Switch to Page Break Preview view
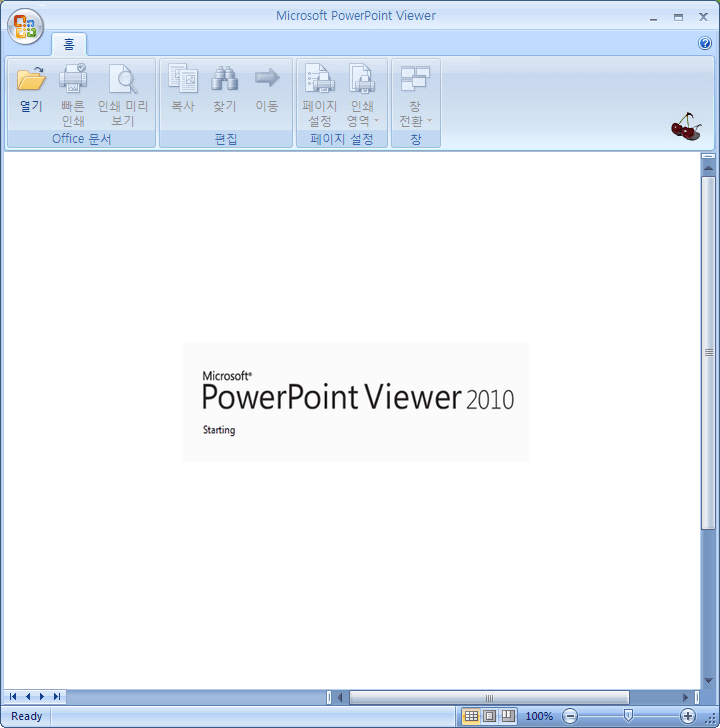This screenshot has height=728, width=720. [508, 716]
